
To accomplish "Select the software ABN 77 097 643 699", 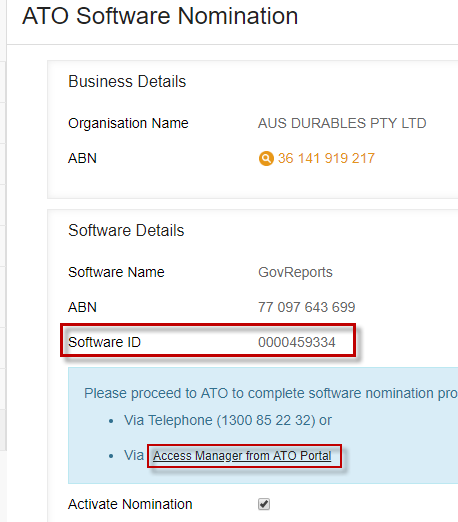I will click(x=307, y=307).
